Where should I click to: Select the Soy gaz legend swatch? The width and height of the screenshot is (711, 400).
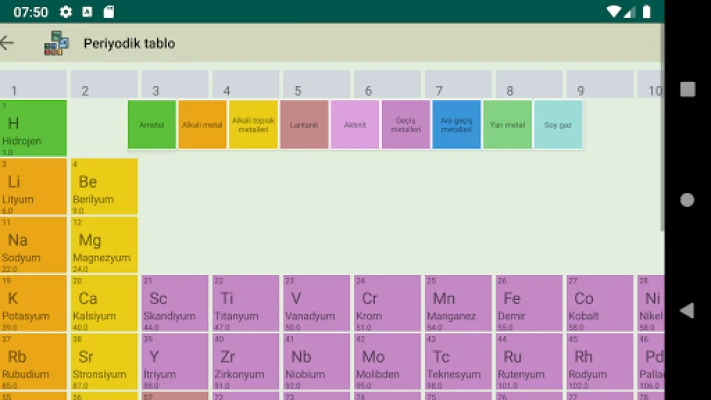click(x=558, y=125)
